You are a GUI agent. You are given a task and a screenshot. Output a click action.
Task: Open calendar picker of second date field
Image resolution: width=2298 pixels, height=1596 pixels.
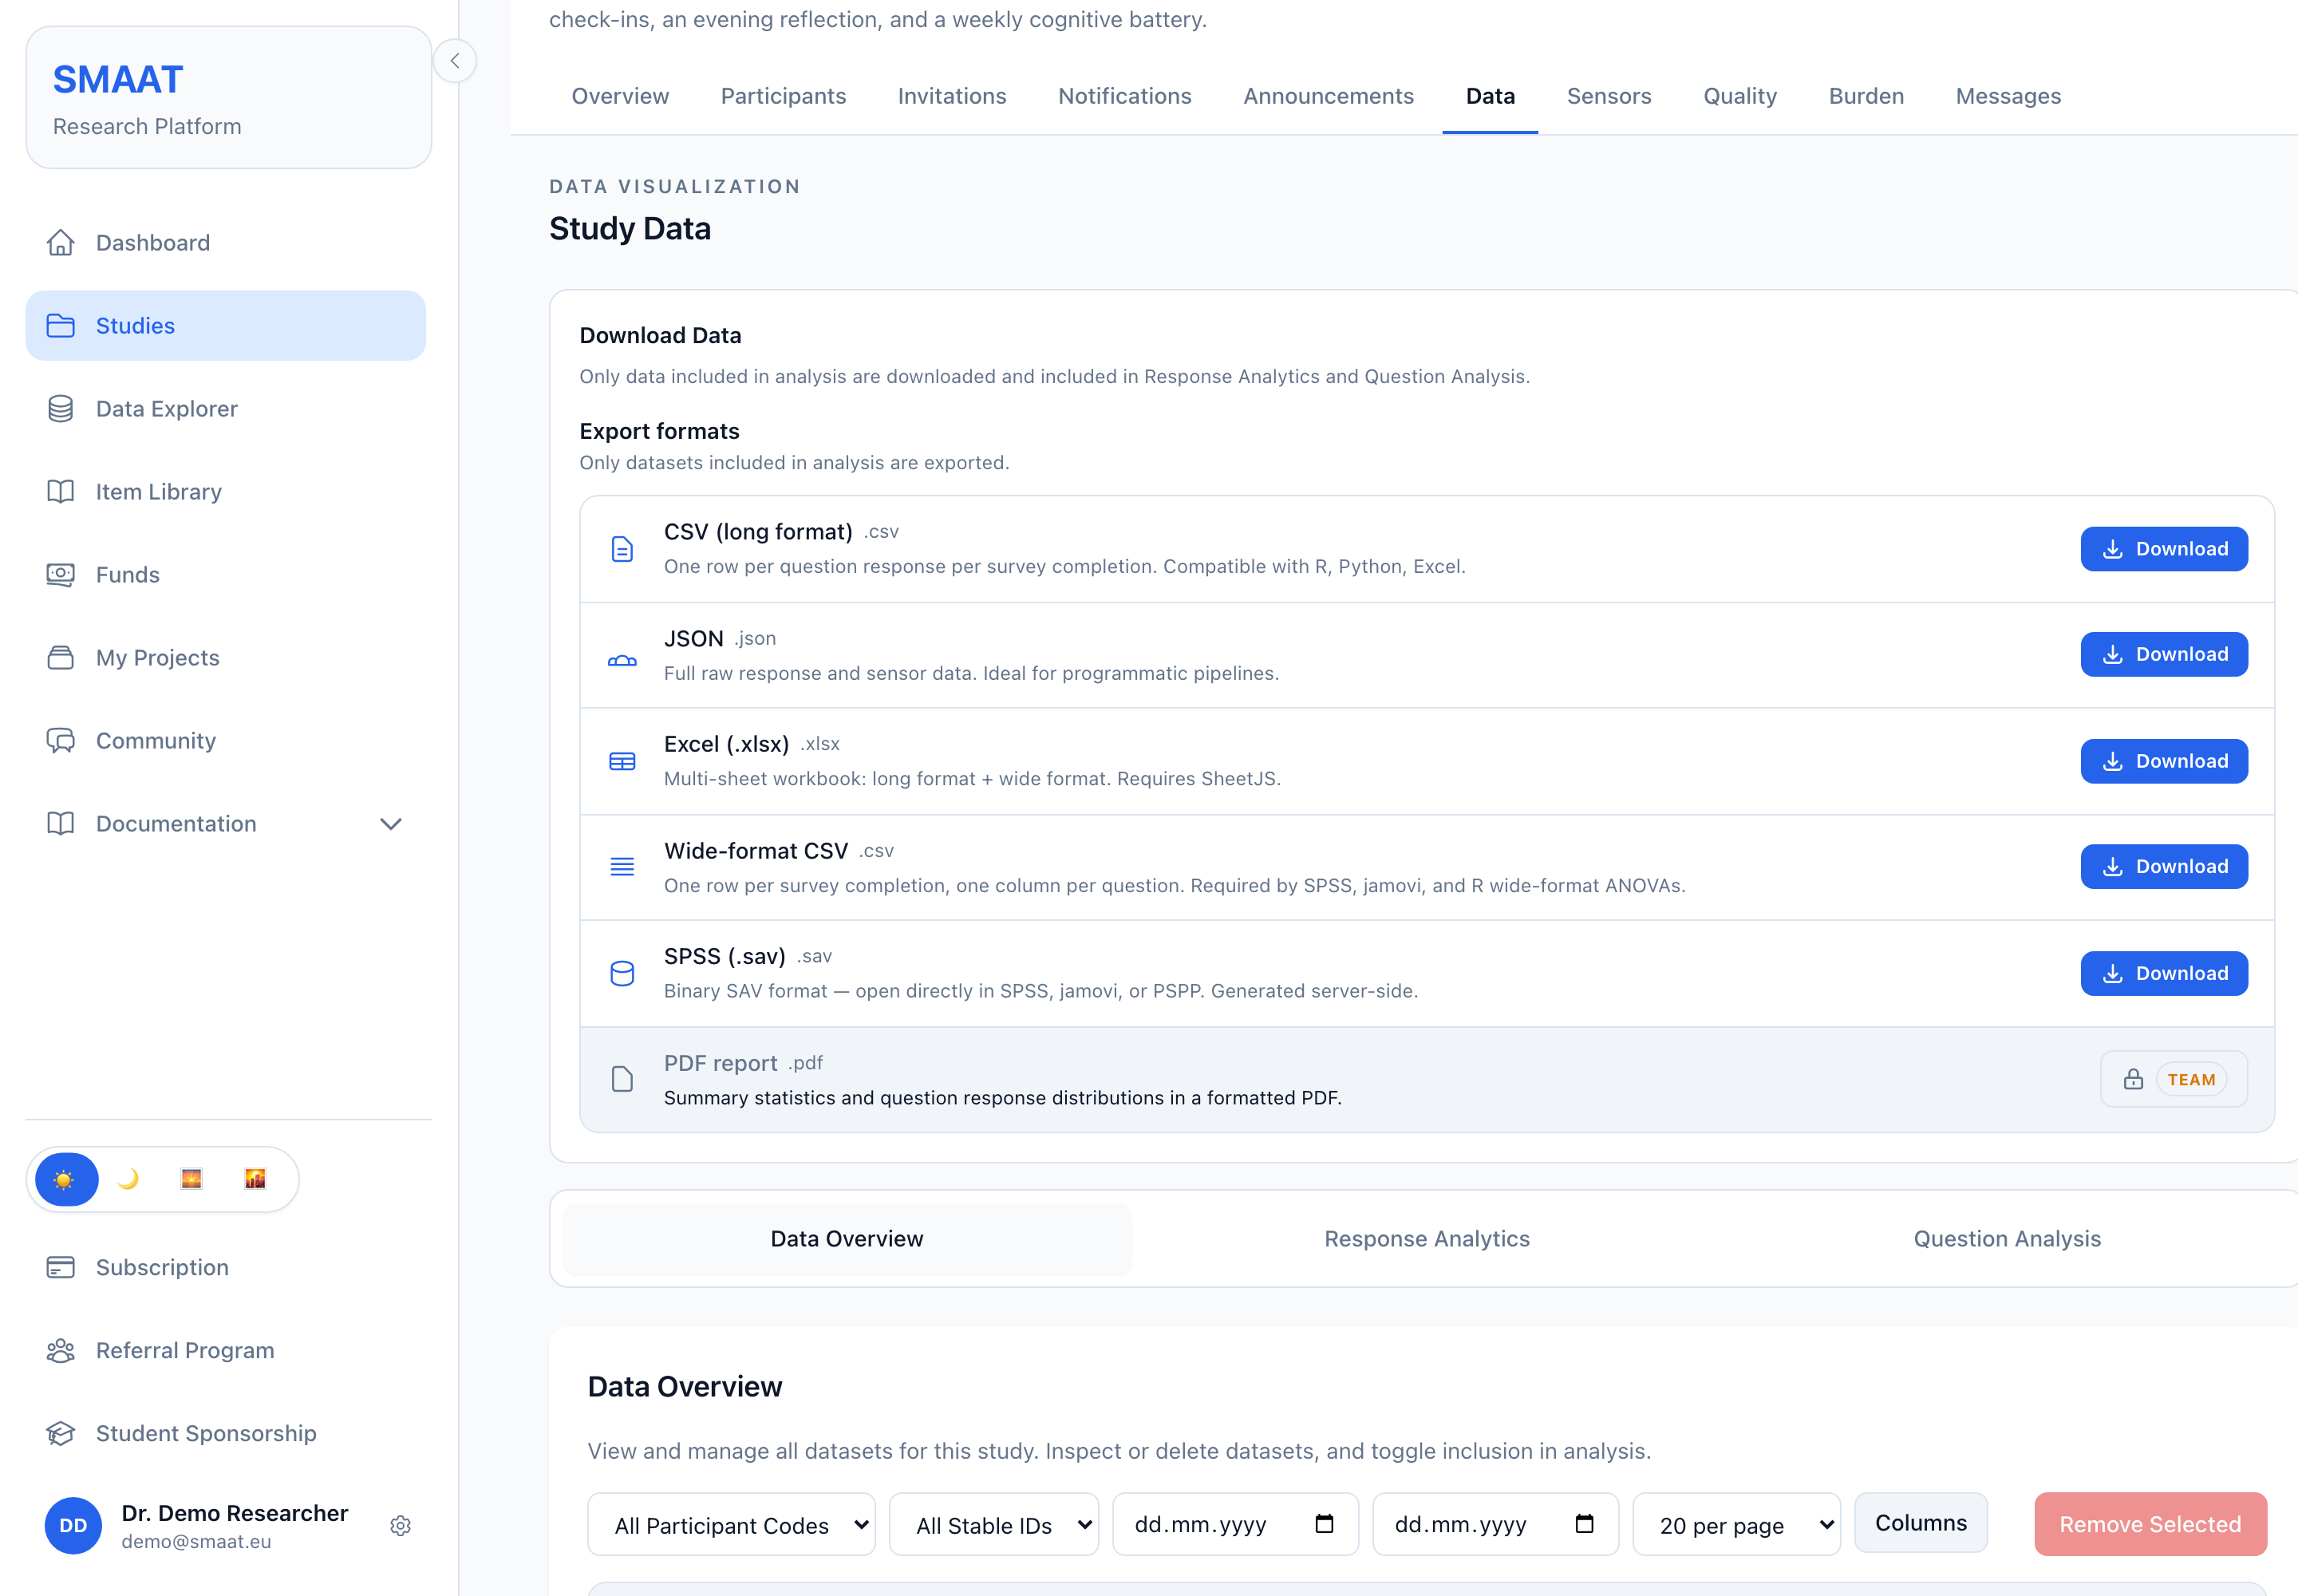(x=1585, y=1524)
